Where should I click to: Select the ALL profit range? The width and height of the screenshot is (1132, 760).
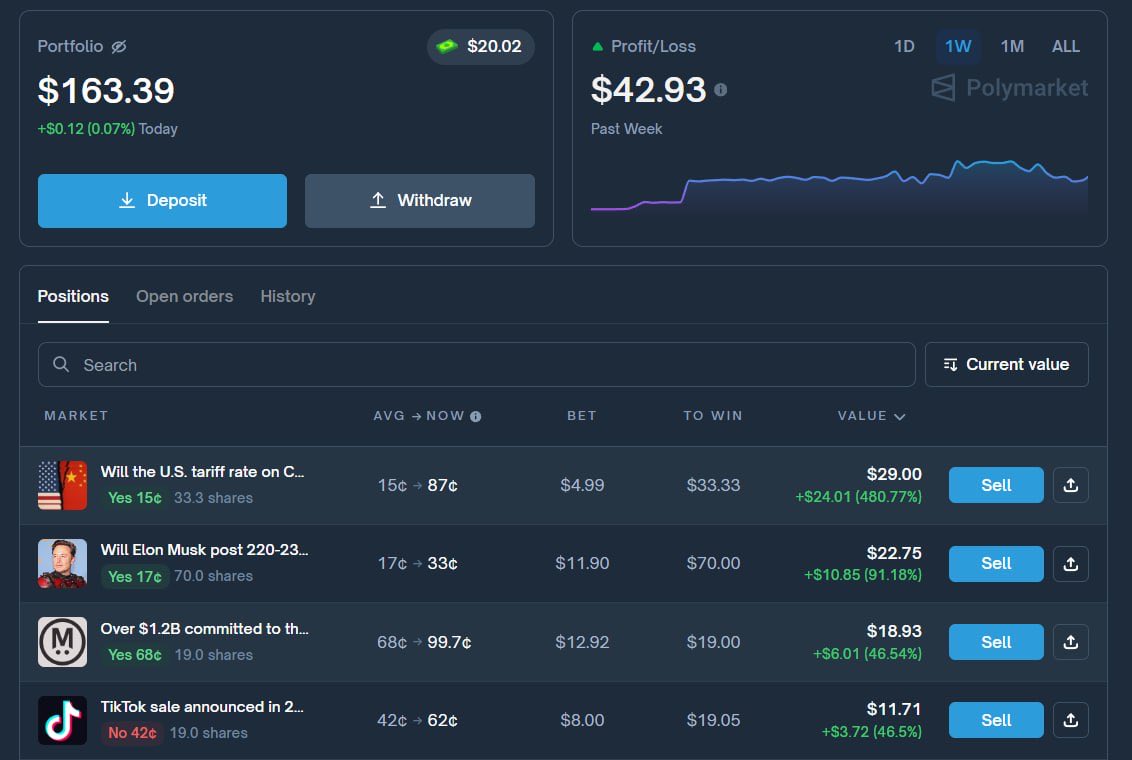pyautogui.click(x=1066, y=46)
